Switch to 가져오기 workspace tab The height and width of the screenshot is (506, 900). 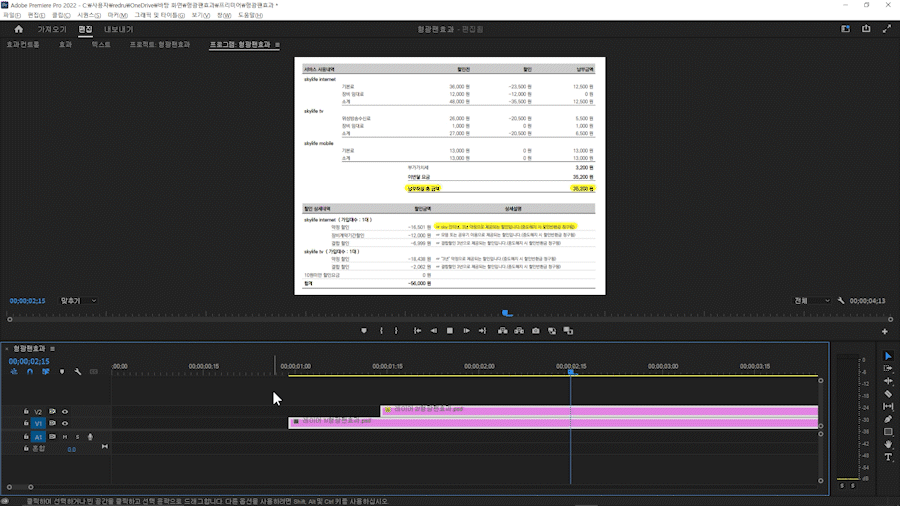[52, 29]
